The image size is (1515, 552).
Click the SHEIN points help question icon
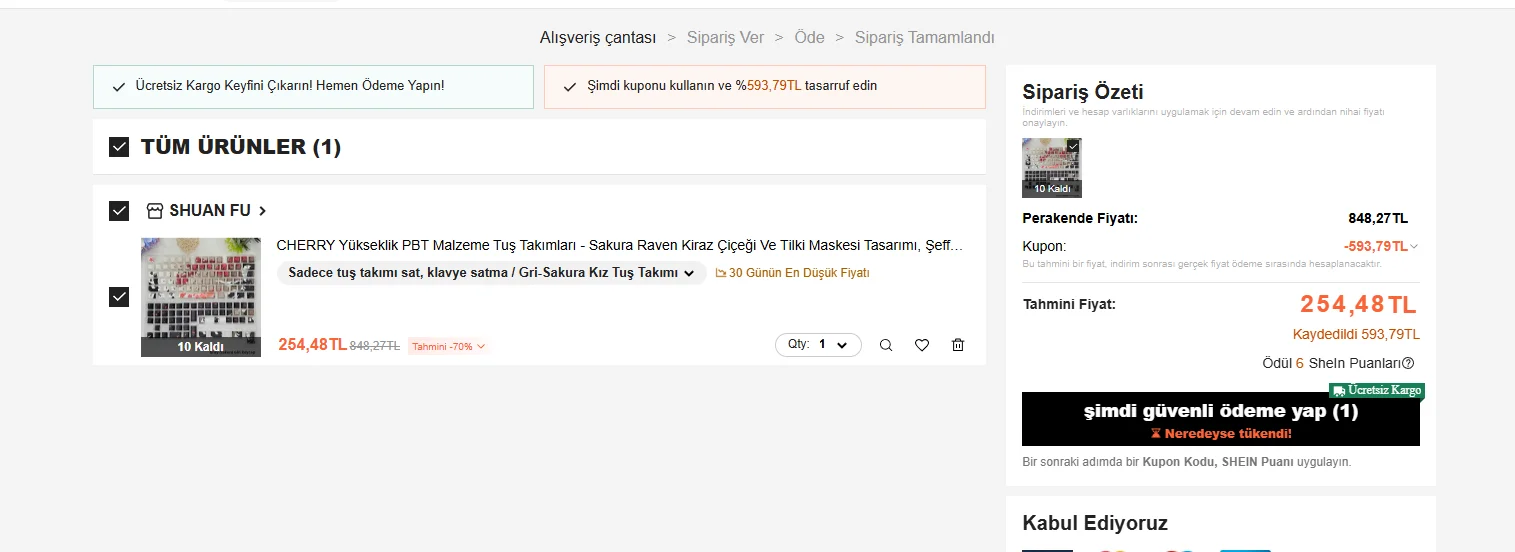click(1408, 363)
